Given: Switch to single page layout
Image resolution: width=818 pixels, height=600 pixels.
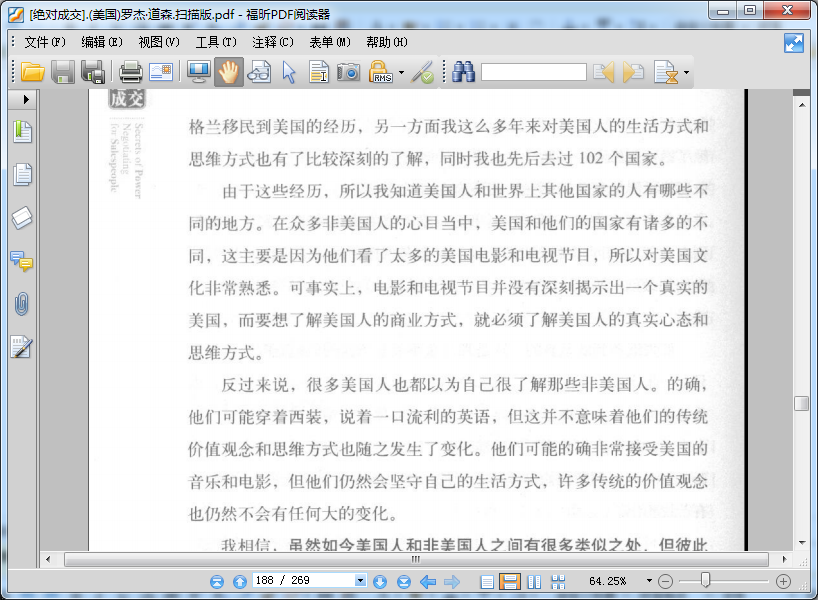Looking at the screenshot, I should pyautogui.click(x=487, y=582).
